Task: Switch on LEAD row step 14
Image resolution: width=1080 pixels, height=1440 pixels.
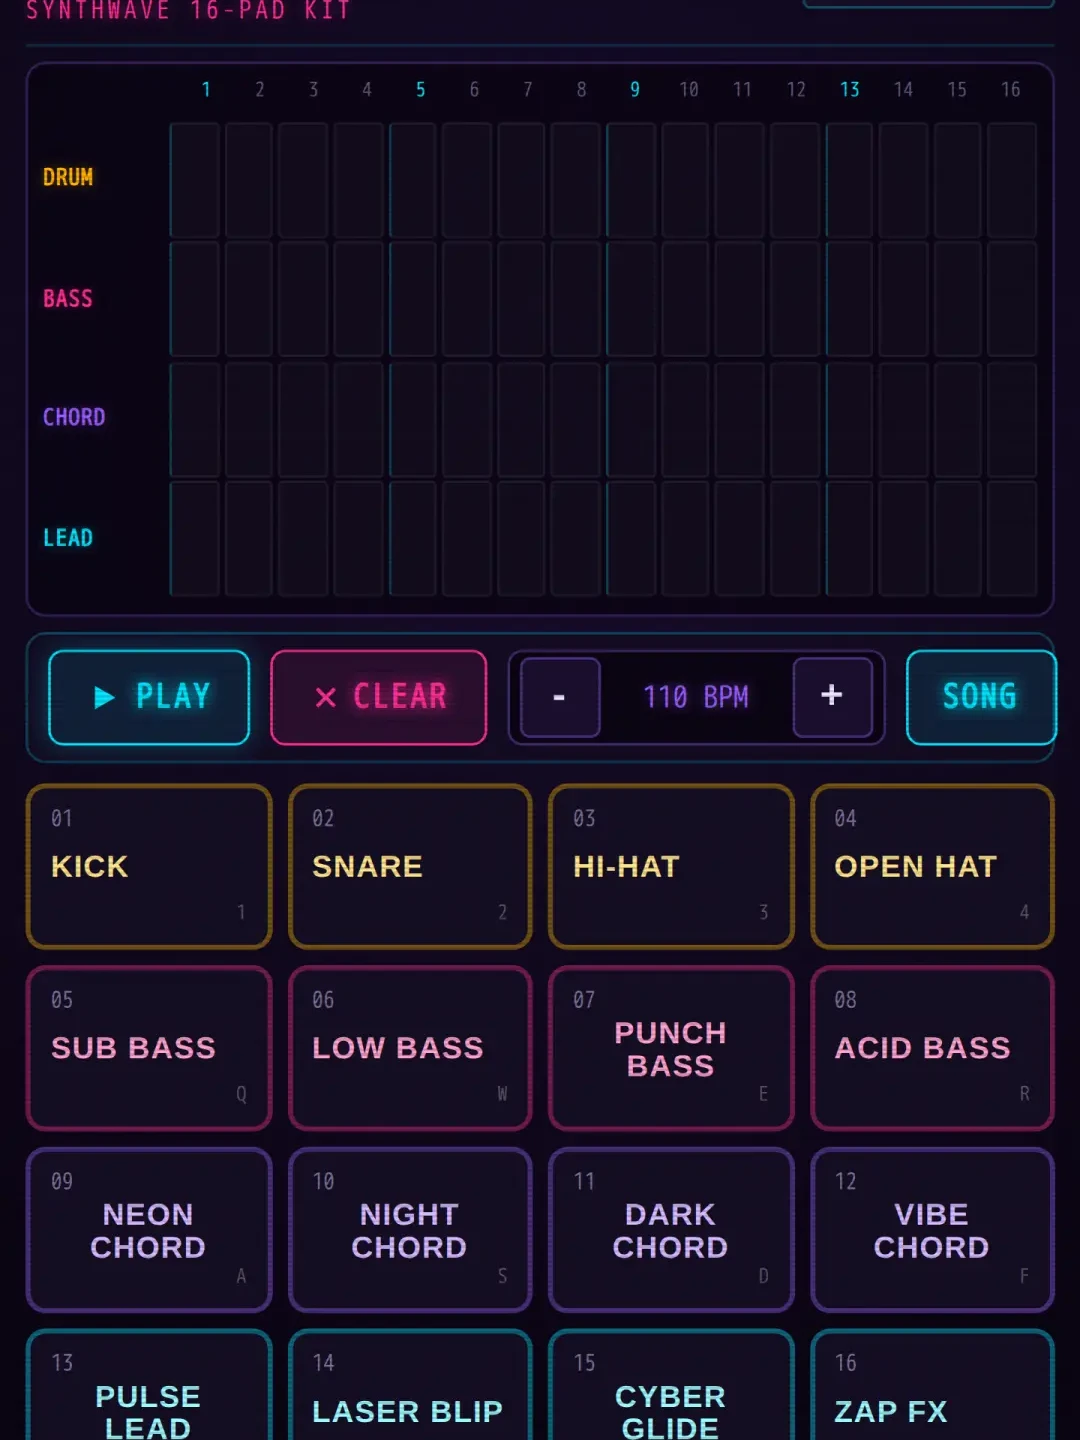Action: (x=903, y=539)
